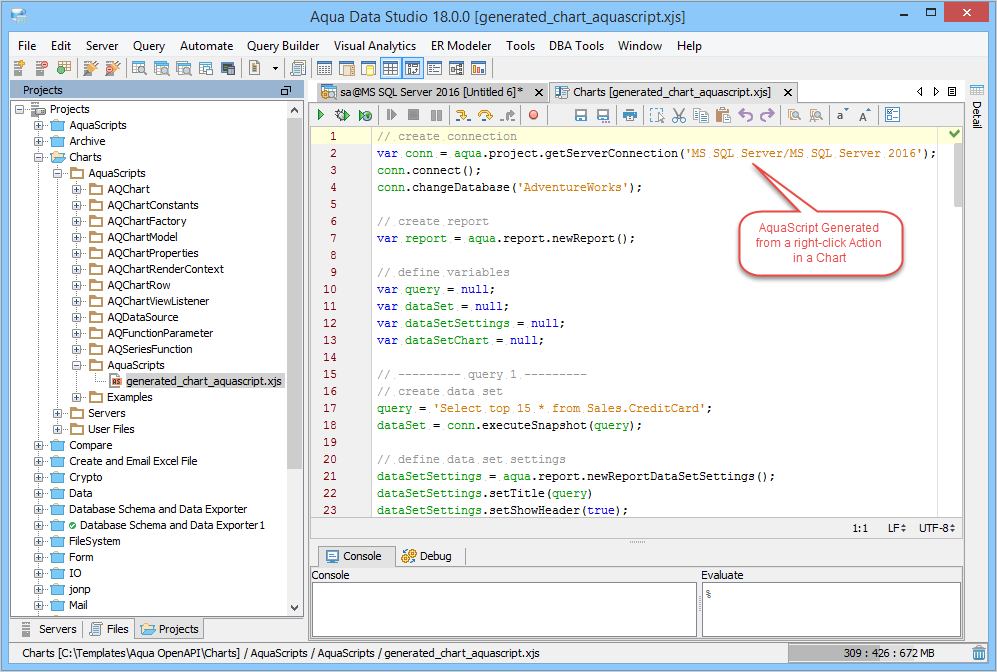Viewport: 997px width, 672px height.
Task: Click the Stop square icon
Action: (x=413, y=115)
